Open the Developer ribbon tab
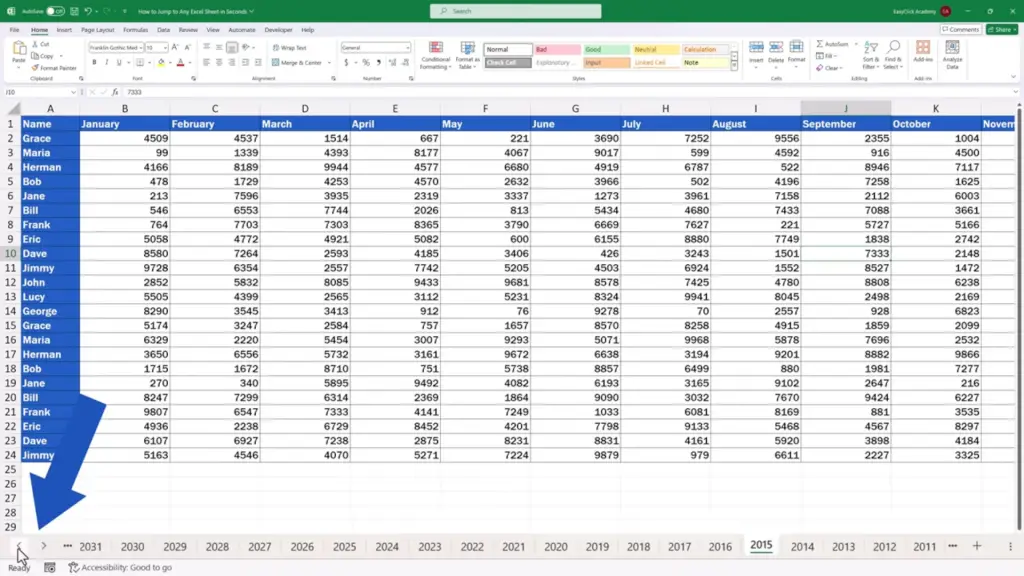 pyautogui.click(x=278, y=30)
